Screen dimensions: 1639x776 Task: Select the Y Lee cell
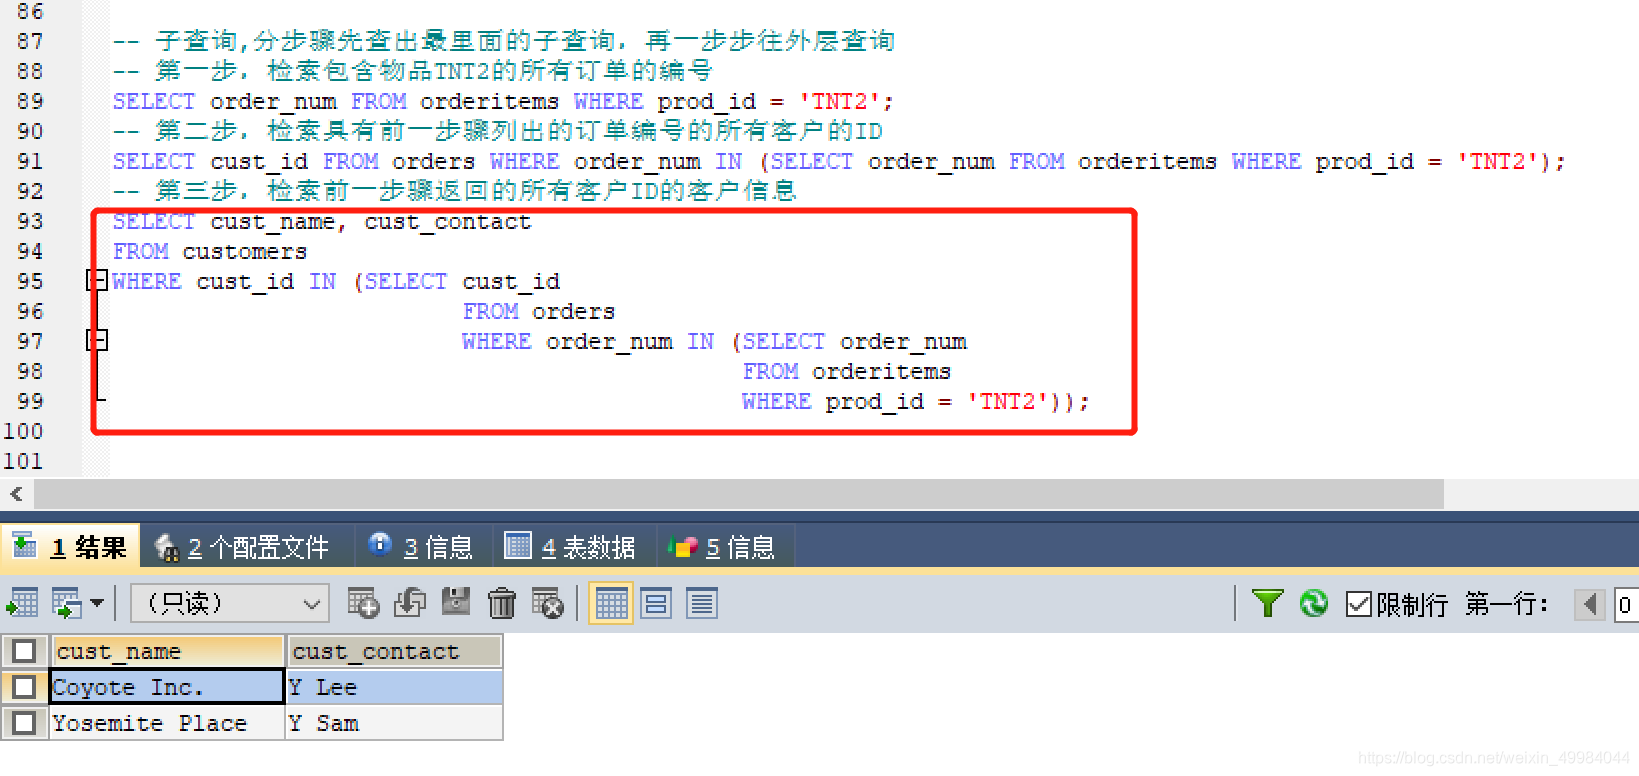pos(394,687)
